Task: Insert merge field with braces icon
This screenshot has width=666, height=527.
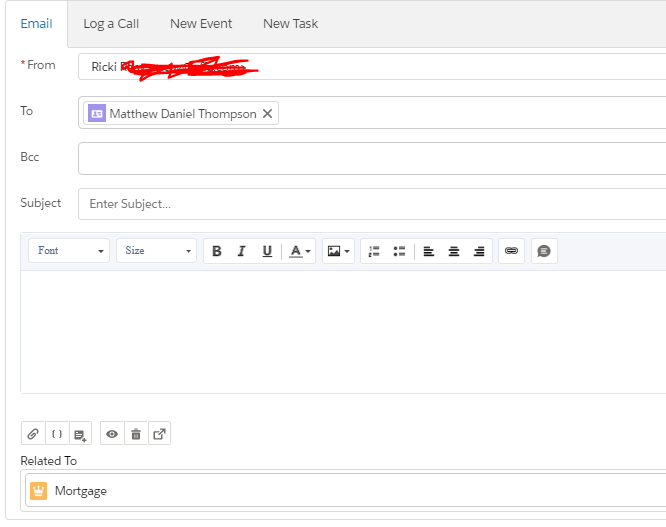Action: [x=56, y=434]
